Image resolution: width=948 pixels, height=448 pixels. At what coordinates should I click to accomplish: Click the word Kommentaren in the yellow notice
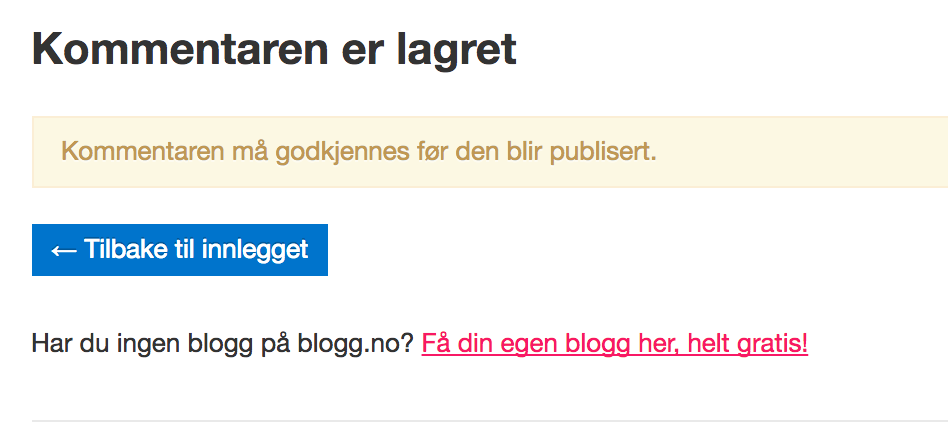pyautogui.click(x=143, y=152)
